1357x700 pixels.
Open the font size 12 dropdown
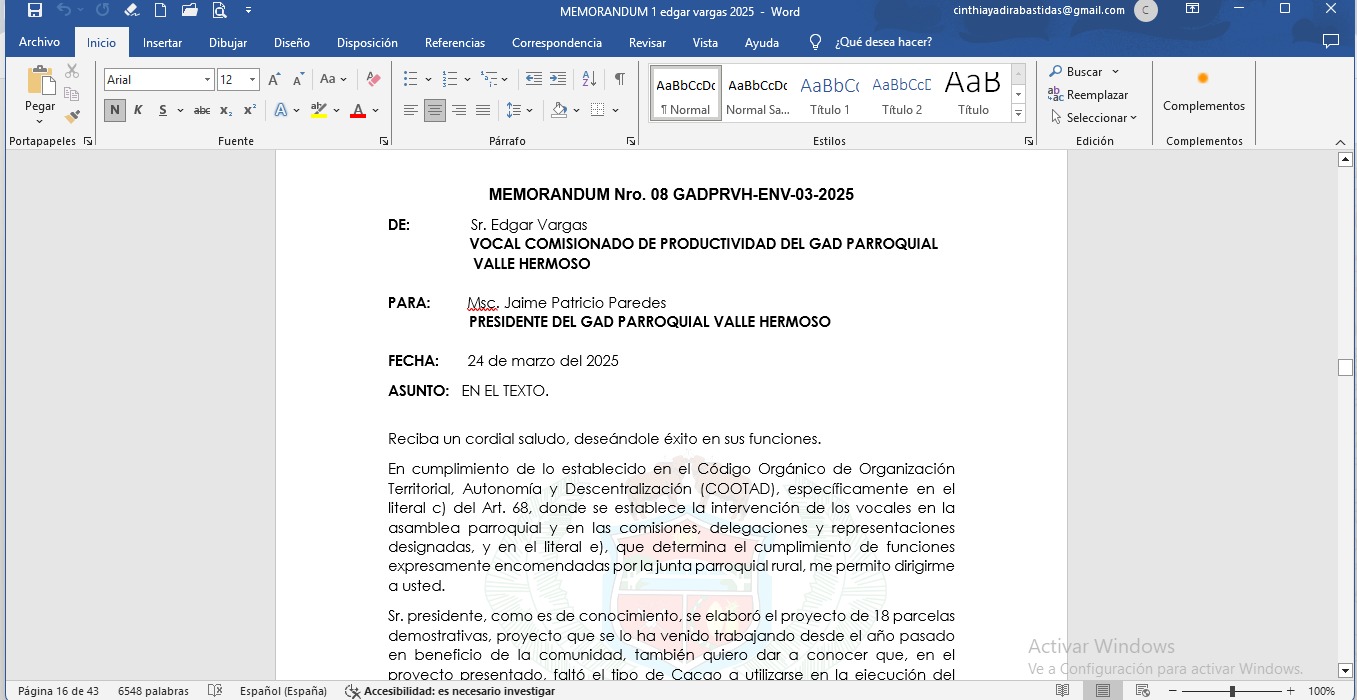point(253,80)
